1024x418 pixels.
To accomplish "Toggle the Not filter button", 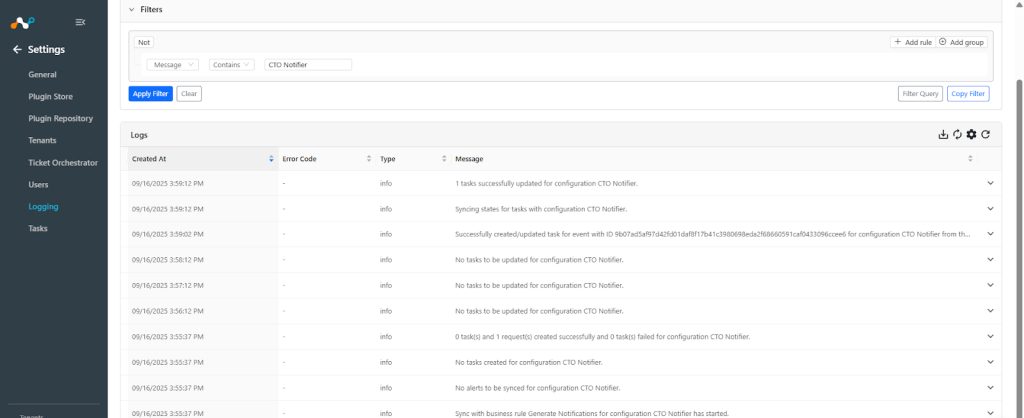I will (x=144, y=42).
